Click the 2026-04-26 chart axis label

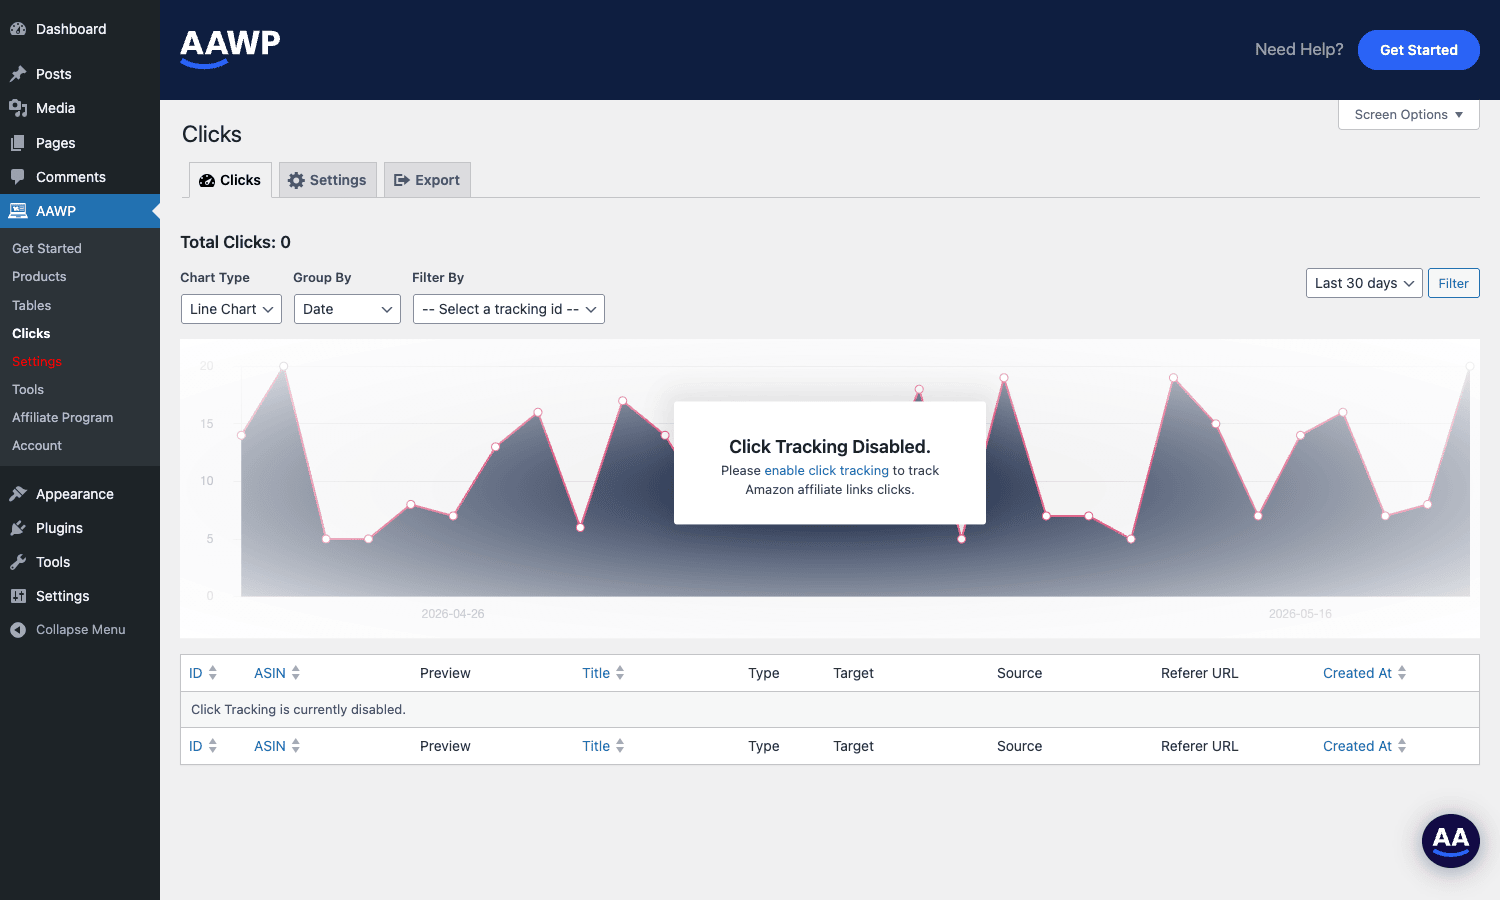pos(453,614)
